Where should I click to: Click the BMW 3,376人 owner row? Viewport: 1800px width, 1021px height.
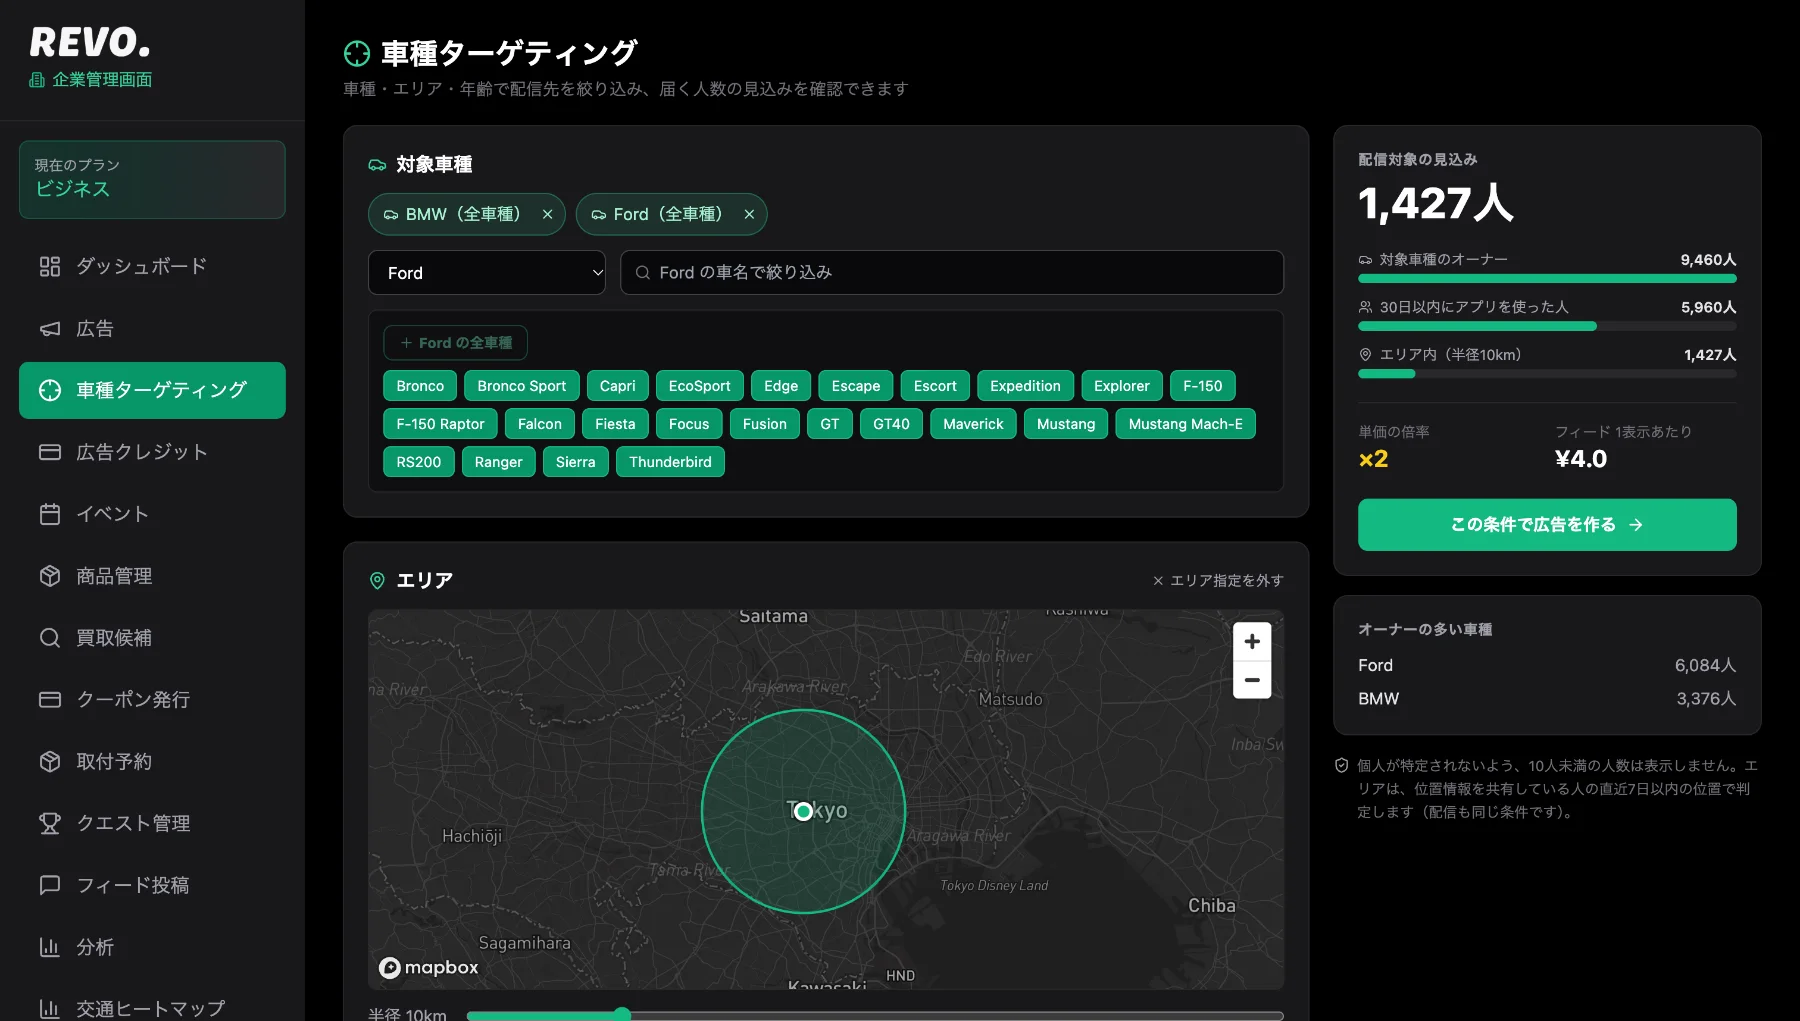click(x=1547, y=699)
